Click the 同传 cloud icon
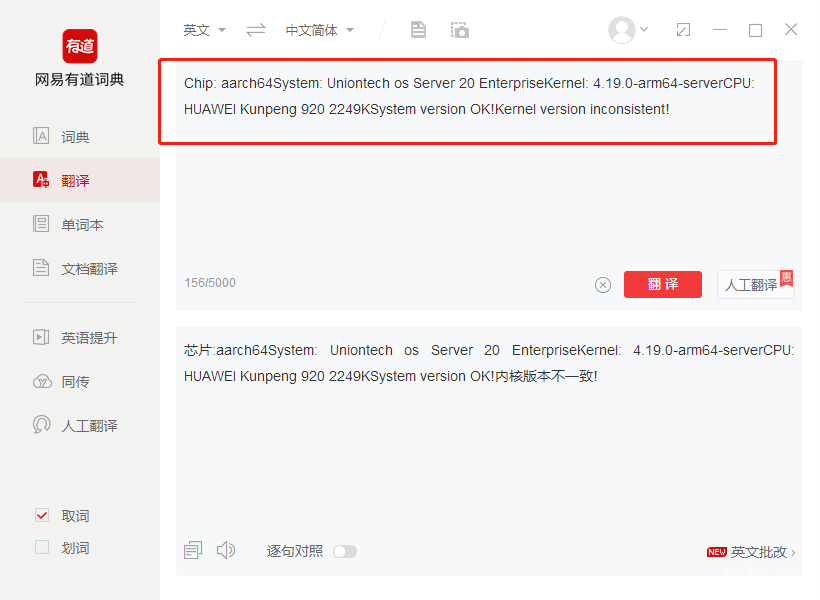The image size is (820, 600). pyautogui.click(x=42, y=382)
